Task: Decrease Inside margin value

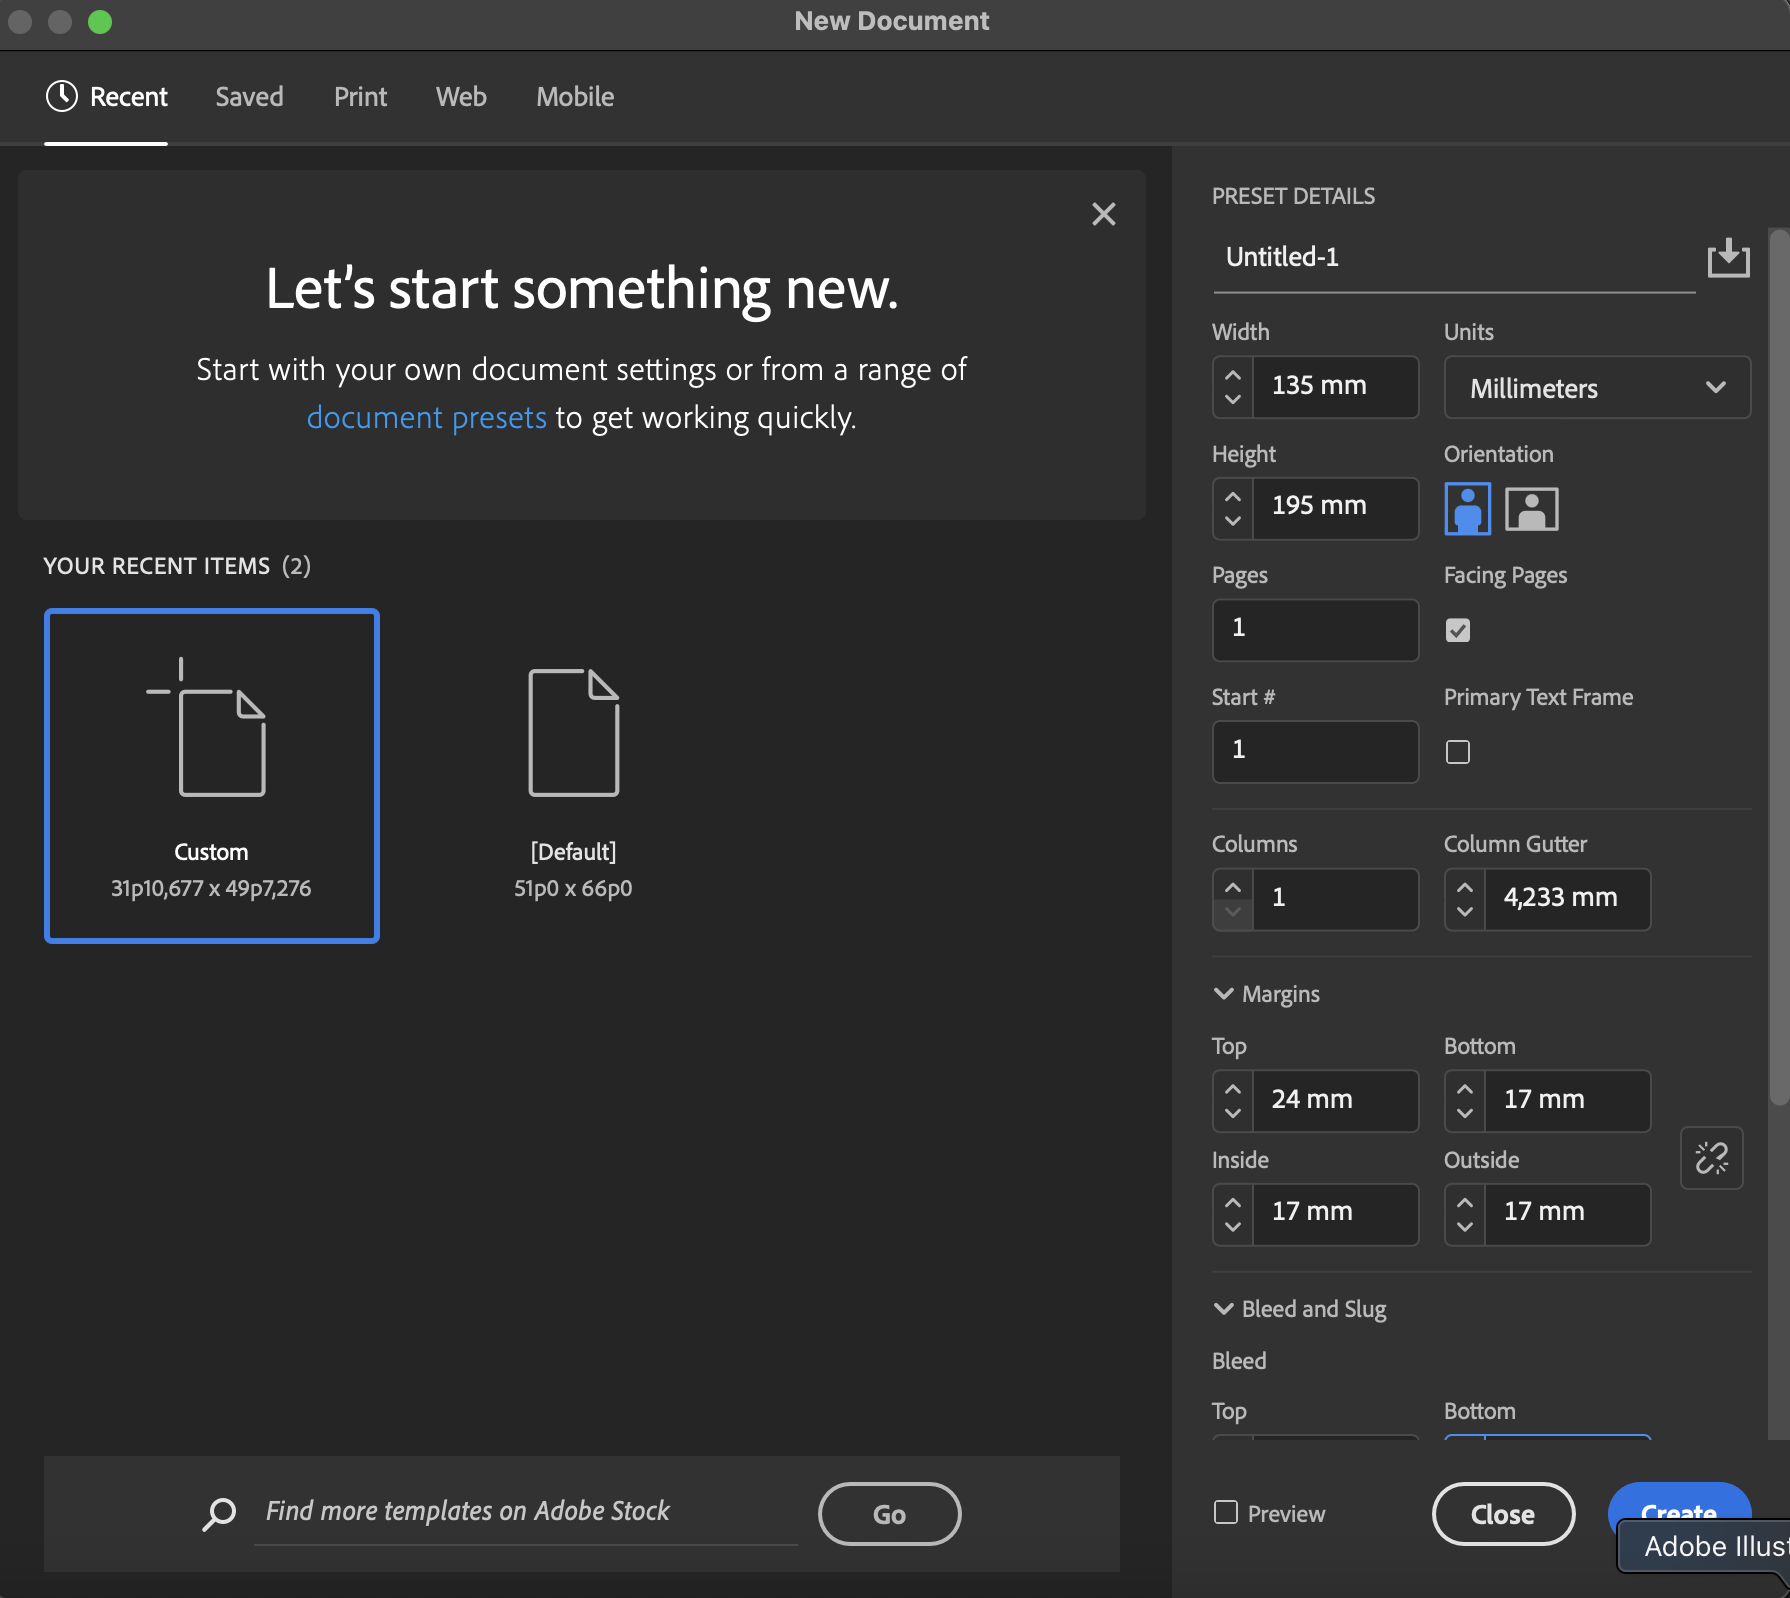Action: point(1232,1227)
